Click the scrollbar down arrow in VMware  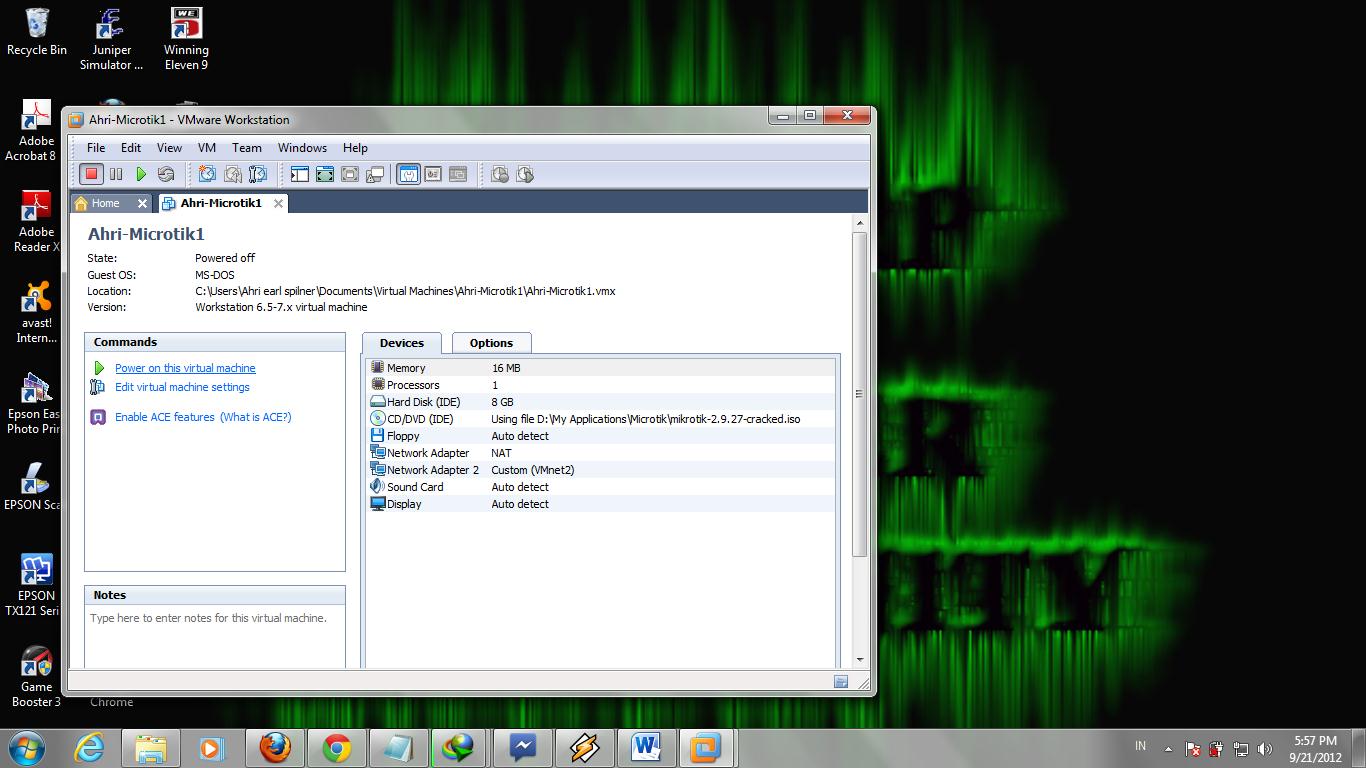tap(859, 660)
